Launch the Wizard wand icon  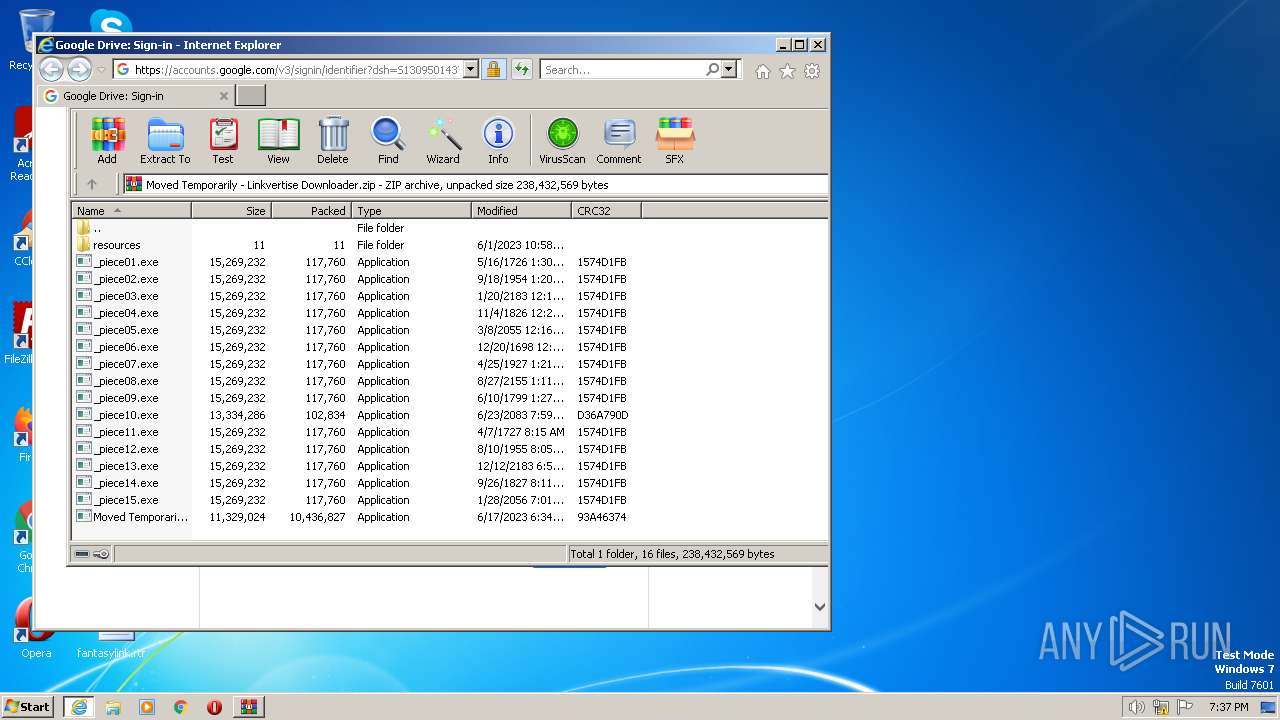(443, 140)
